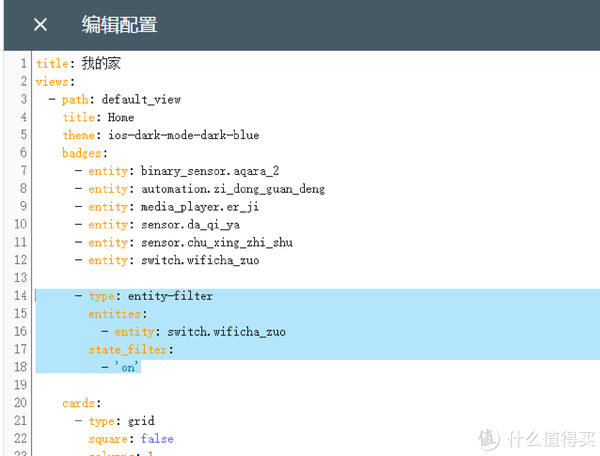Screen dimensions: 600x456
Task: Place cursor on line 'title: 我的家'
Action: coord(78,63)
